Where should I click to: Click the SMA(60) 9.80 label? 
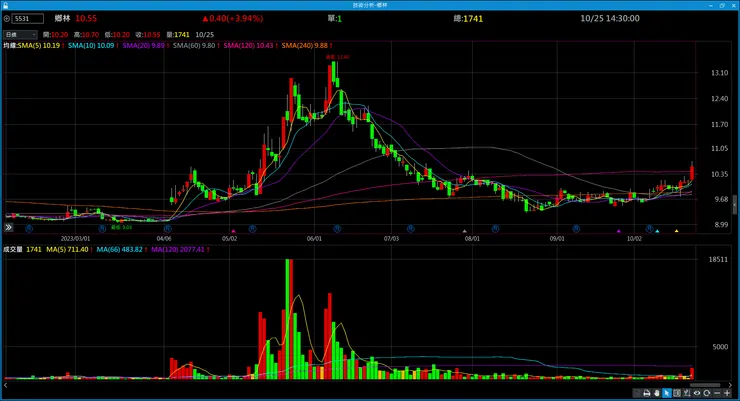pyautogui.click(x=194, y=45)
